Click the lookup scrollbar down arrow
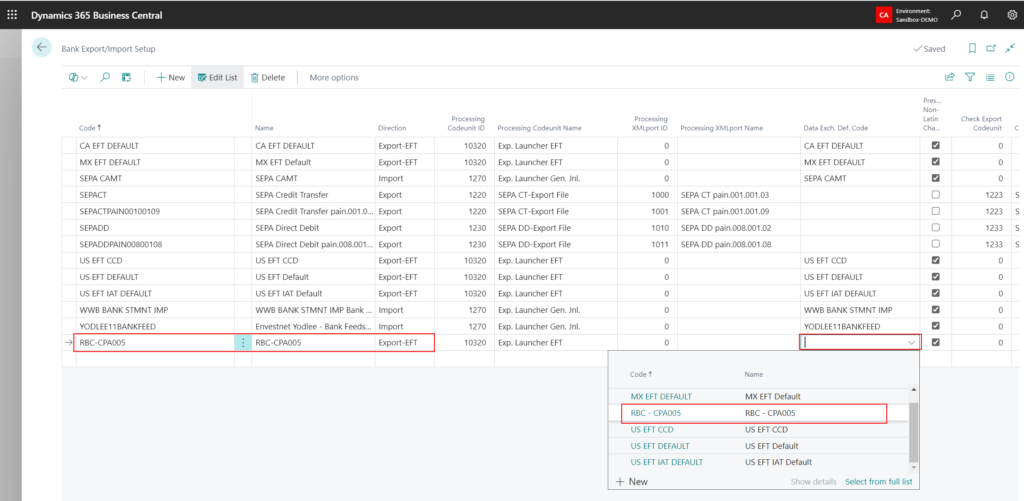This screenshot has height=501, width=1024. coord(913,467)
